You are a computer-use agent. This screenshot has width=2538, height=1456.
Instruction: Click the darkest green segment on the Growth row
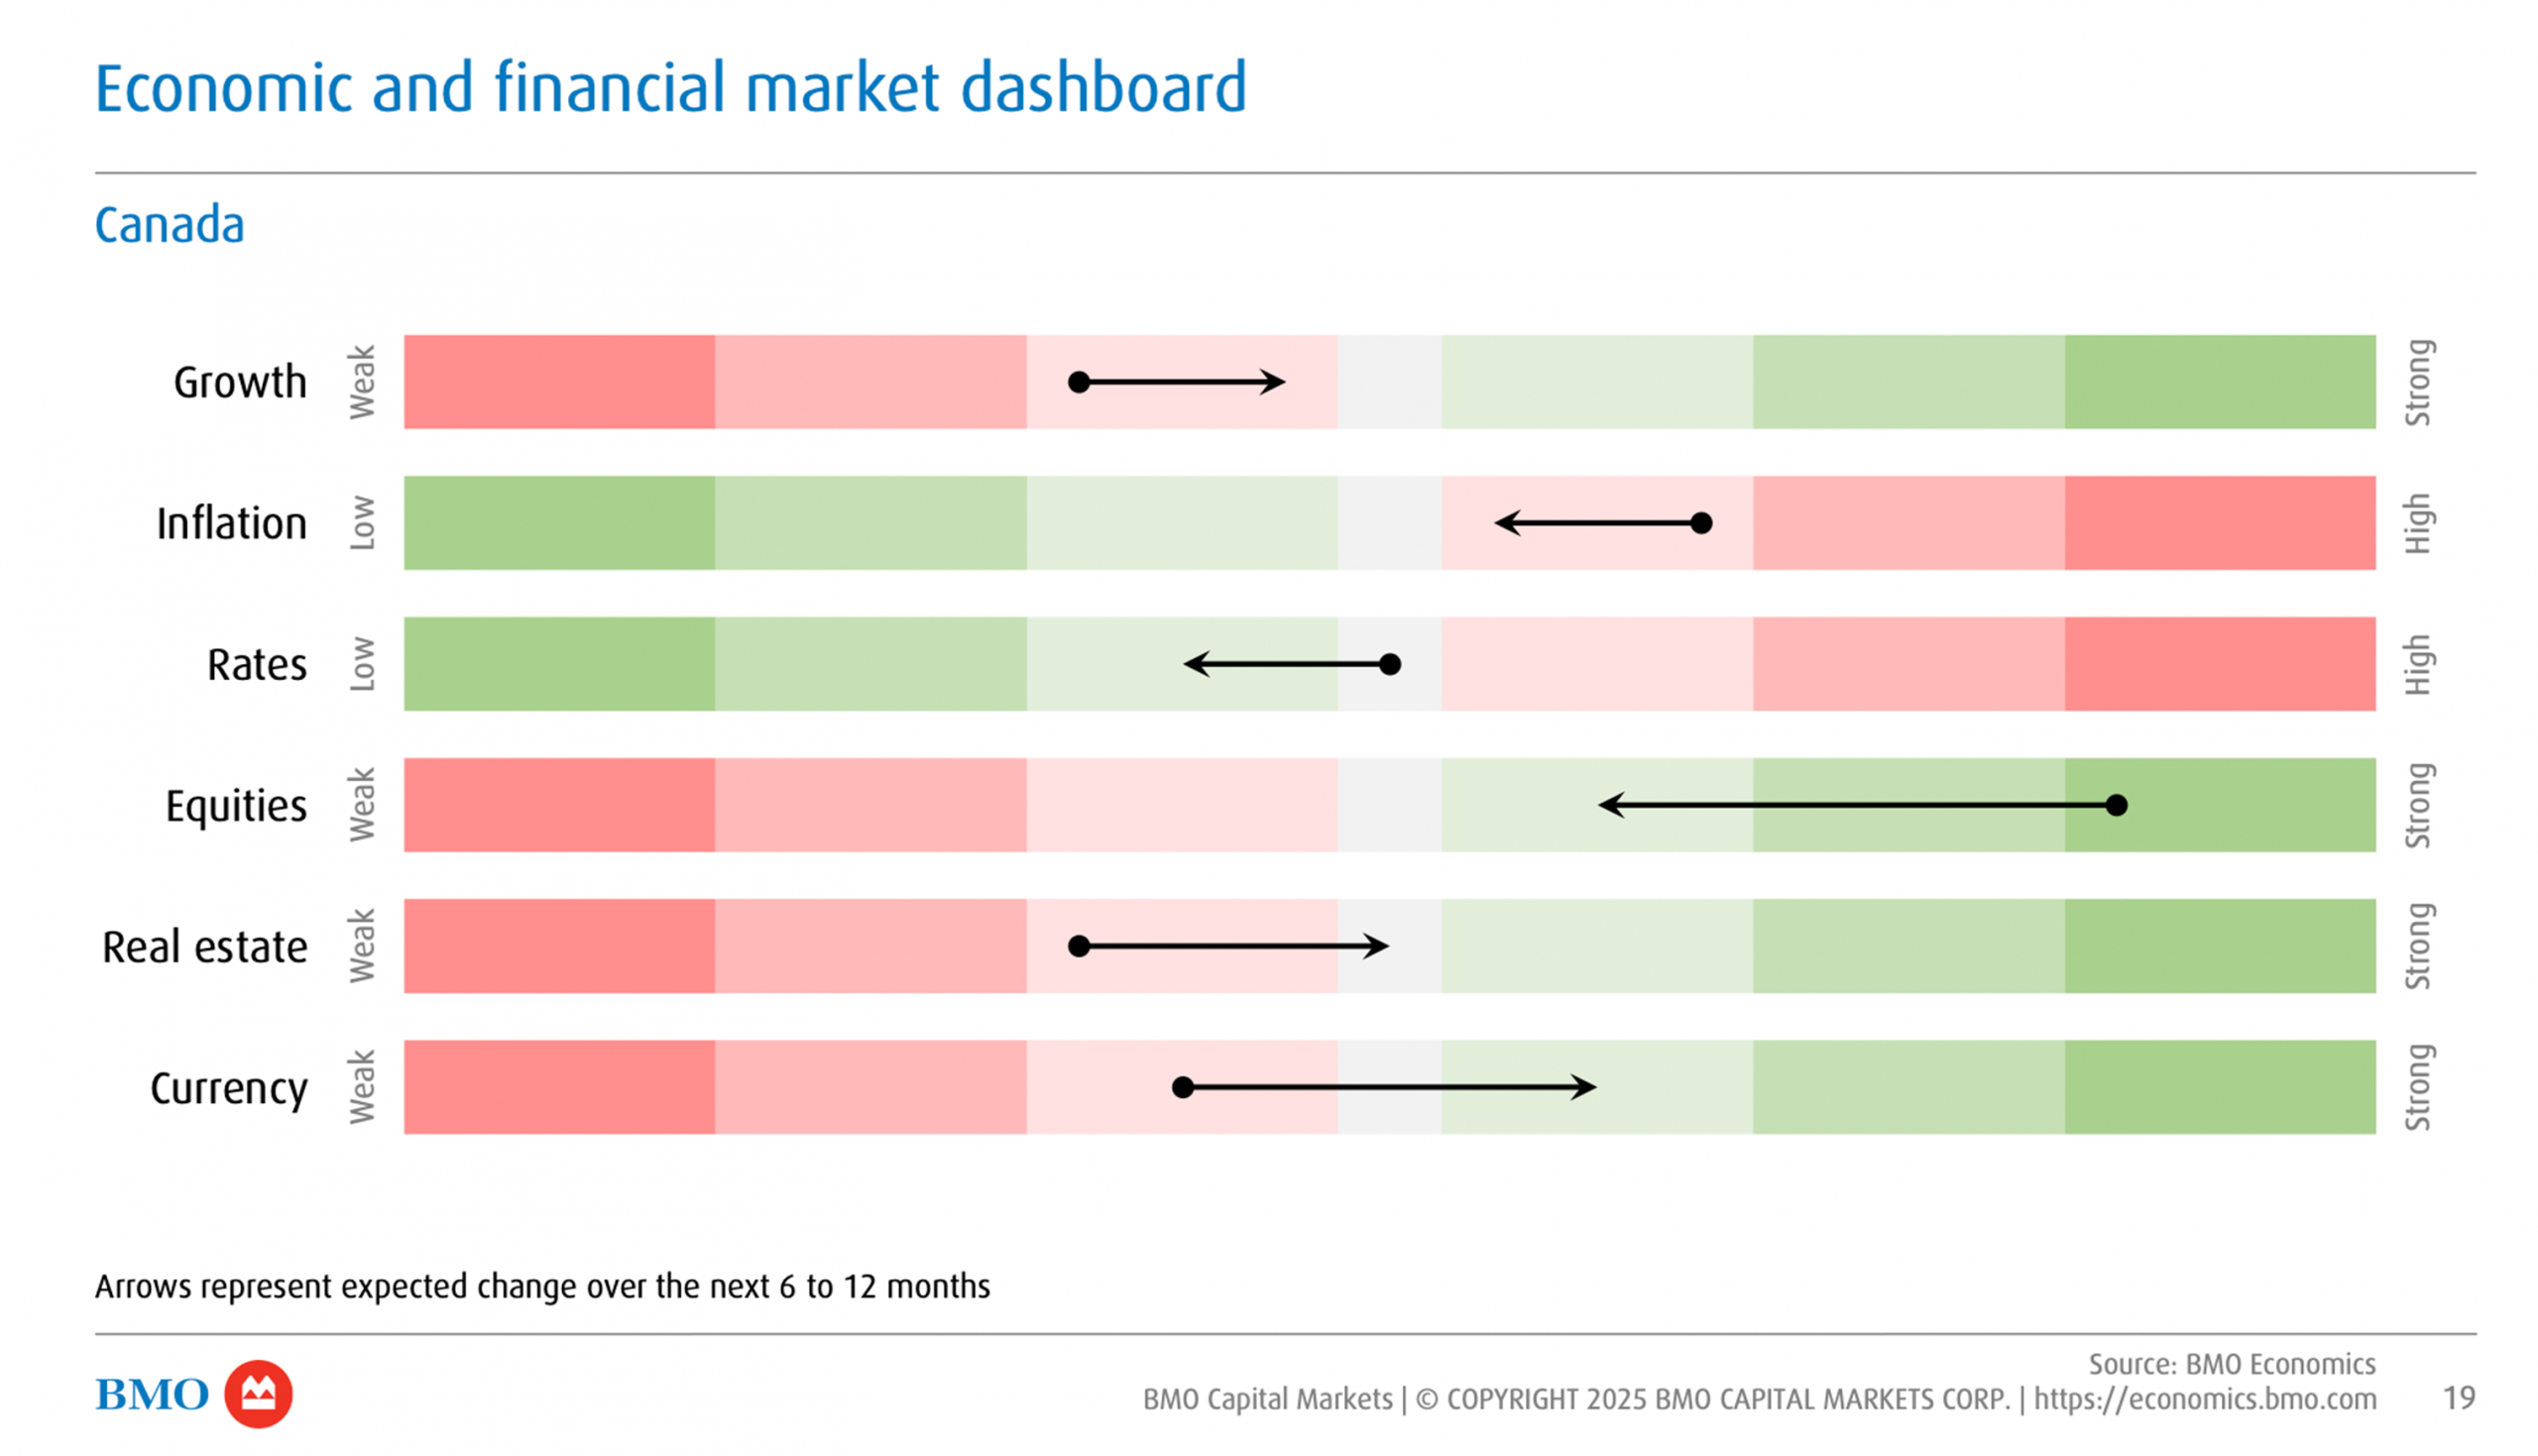click(x=2220, y=382)
